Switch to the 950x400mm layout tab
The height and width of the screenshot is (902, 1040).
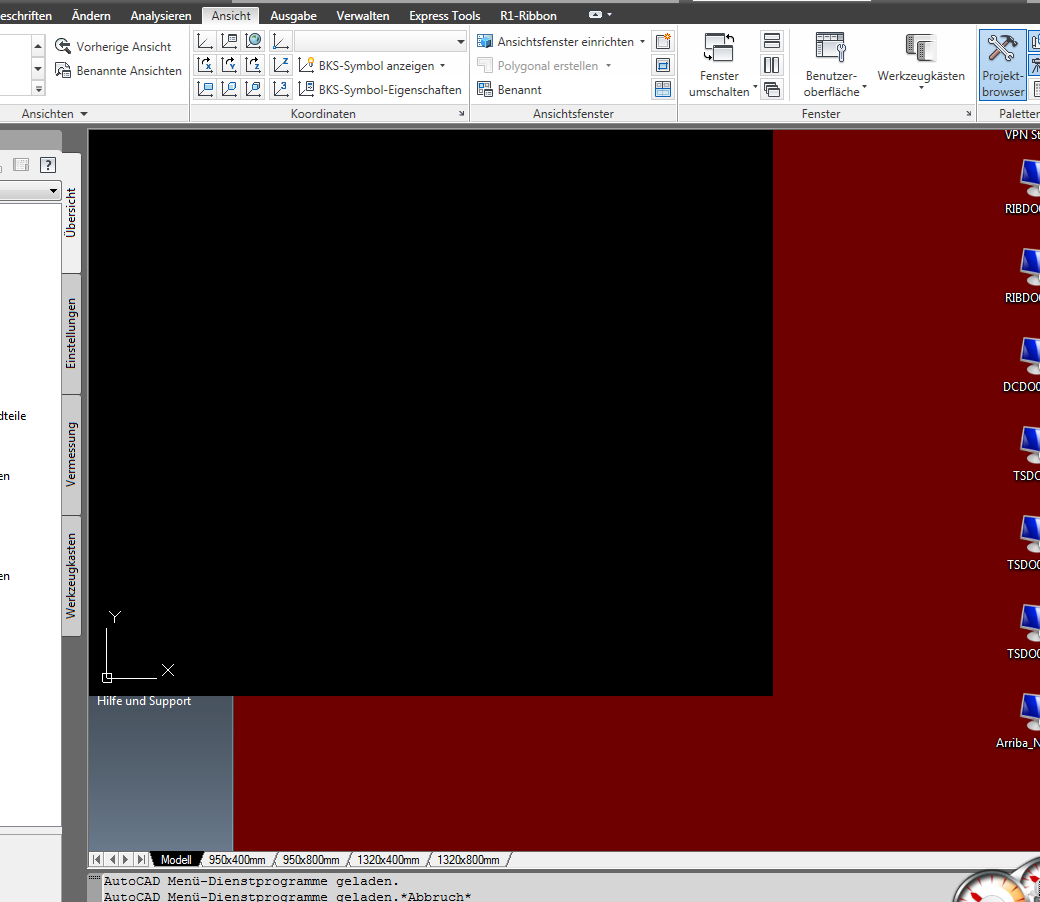pos(237,860)
